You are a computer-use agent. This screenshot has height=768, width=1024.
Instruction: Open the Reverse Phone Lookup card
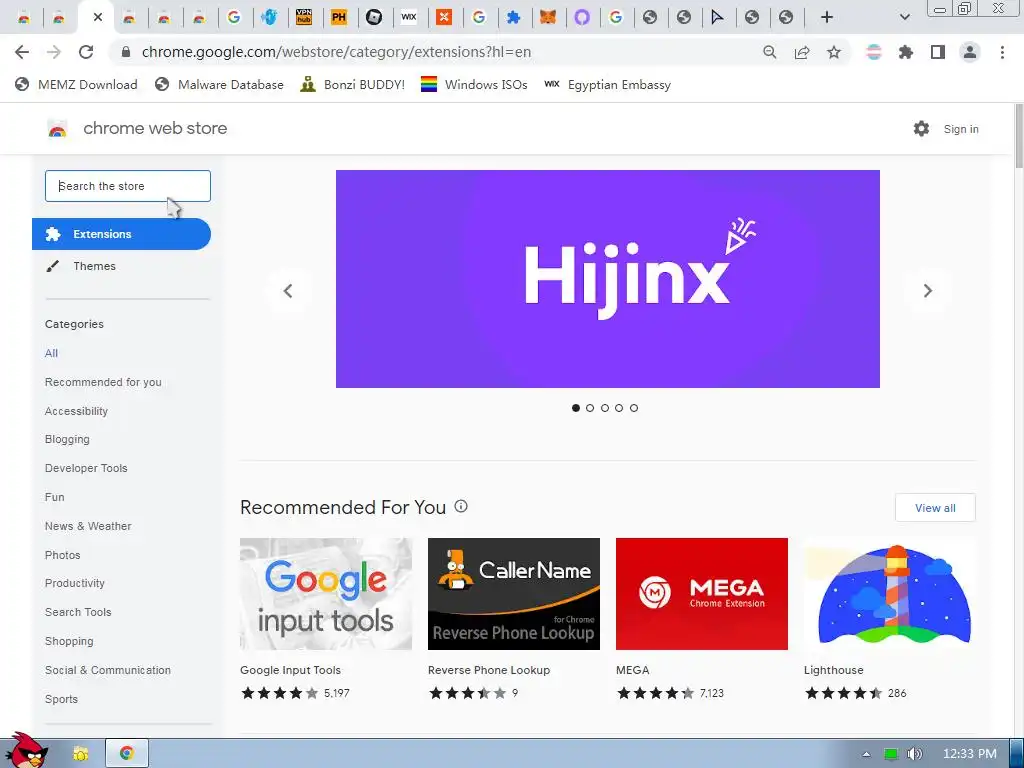(x=514, y=618)
